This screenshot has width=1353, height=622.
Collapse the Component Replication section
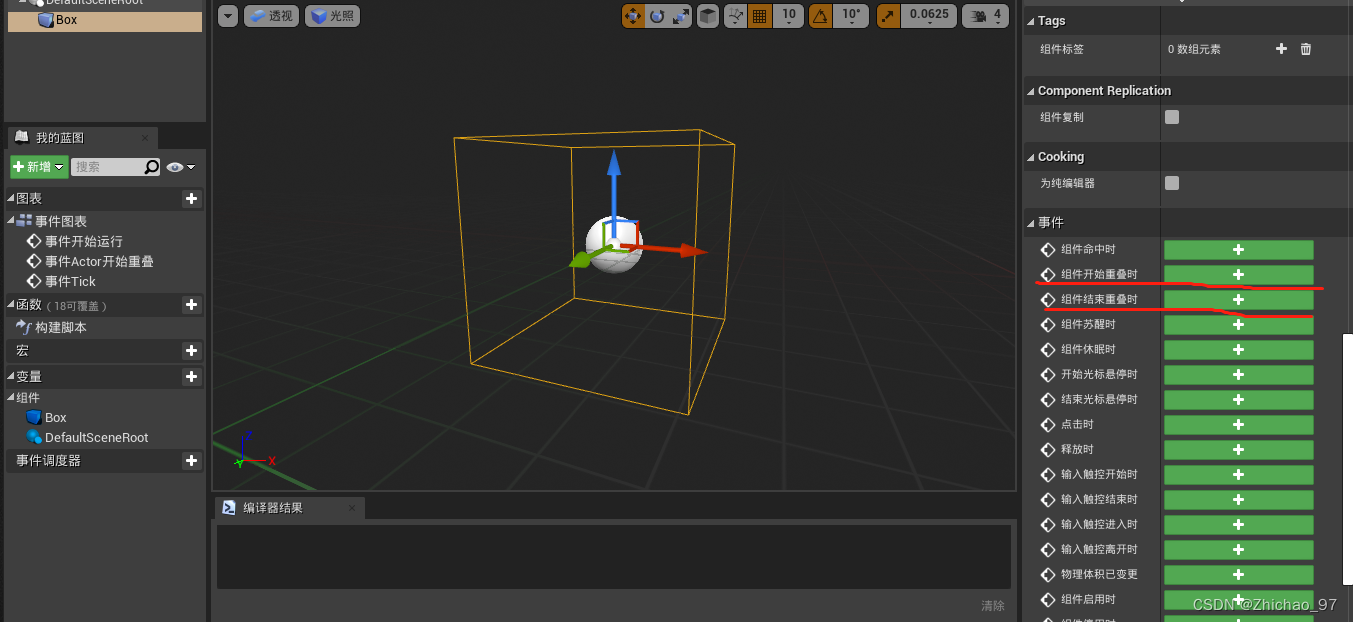click(x=1031, y=91)
